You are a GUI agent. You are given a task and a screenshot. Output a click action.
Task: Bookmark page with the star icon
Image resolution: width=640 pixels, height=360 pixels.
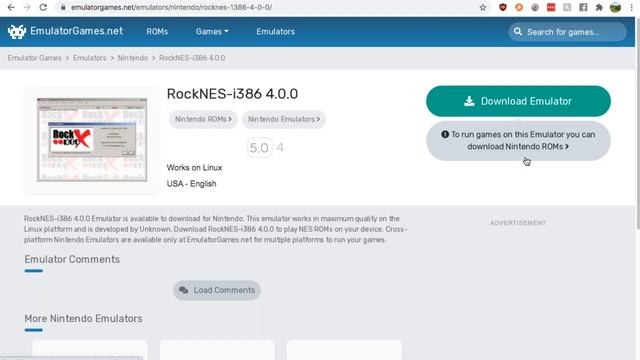pos(483,7)
